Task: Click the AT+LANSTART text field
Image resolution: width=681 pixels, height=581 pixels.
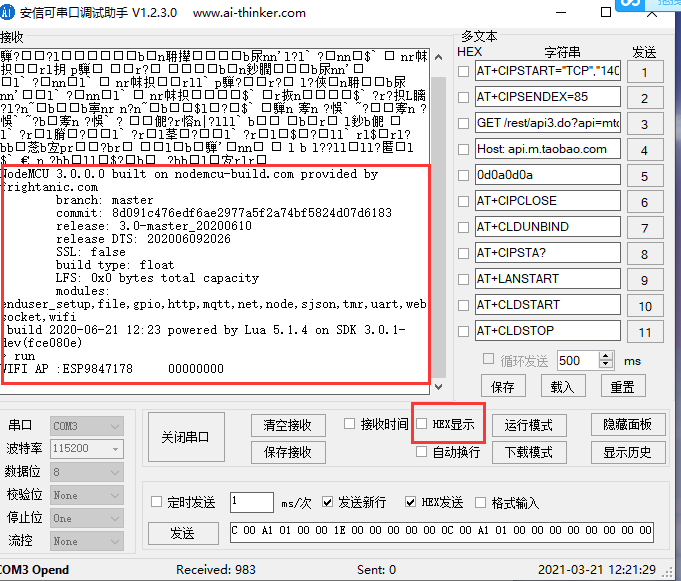Action: [x=548, y=279]
